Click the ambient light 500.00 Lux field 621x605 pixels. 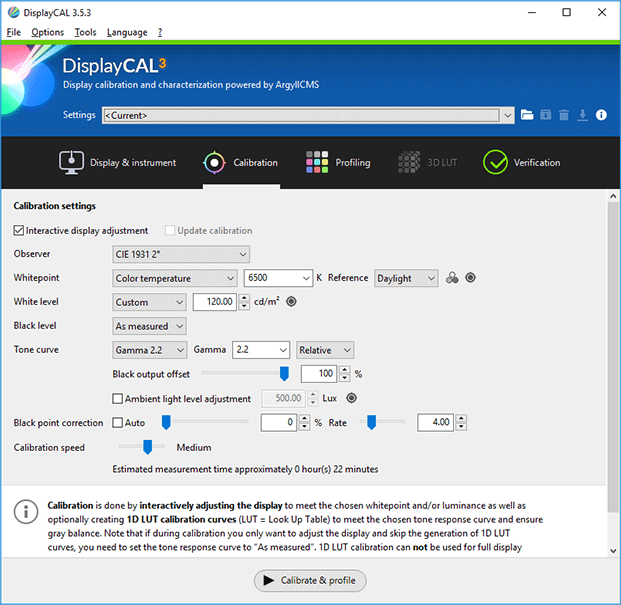pyautogui.click(x=283, y=398)
